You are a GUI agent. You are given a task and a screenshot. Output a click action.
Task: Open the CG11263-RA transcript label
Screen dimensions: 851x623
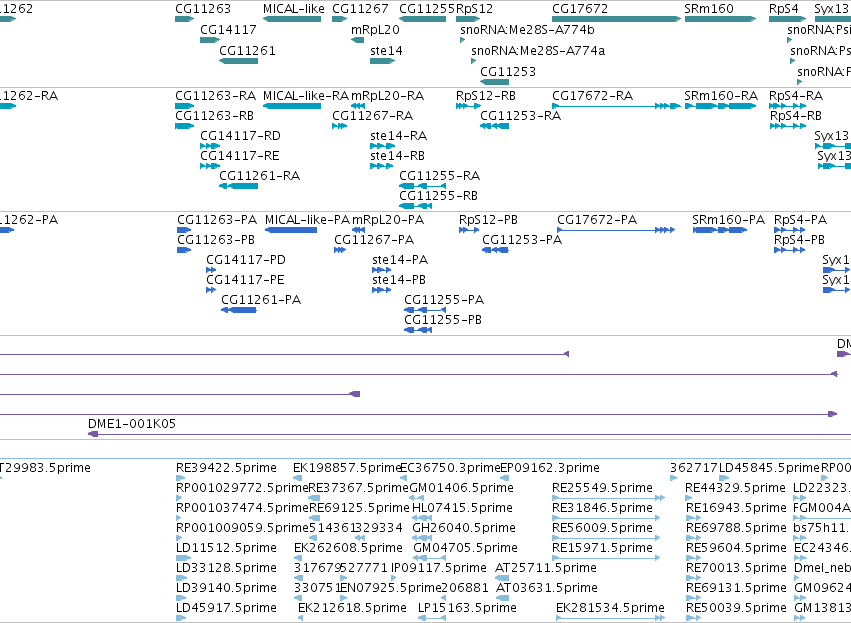[x=215, y=96]
